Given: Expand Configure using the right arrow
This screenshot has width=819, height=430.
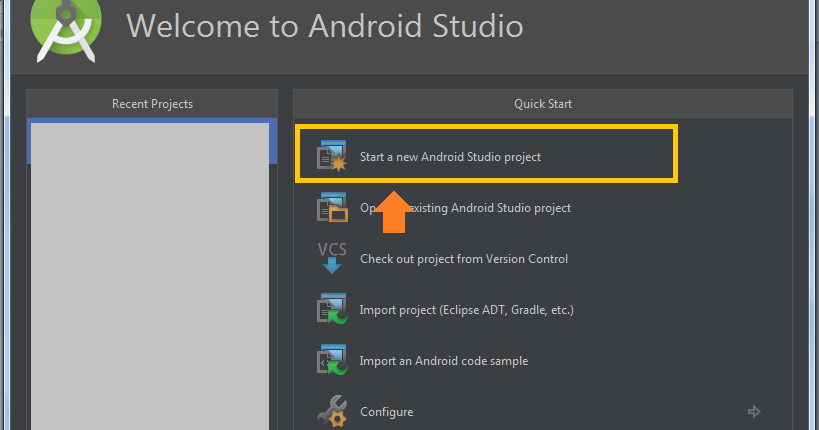Looking at the screenshot, I should tap(754, 412).
